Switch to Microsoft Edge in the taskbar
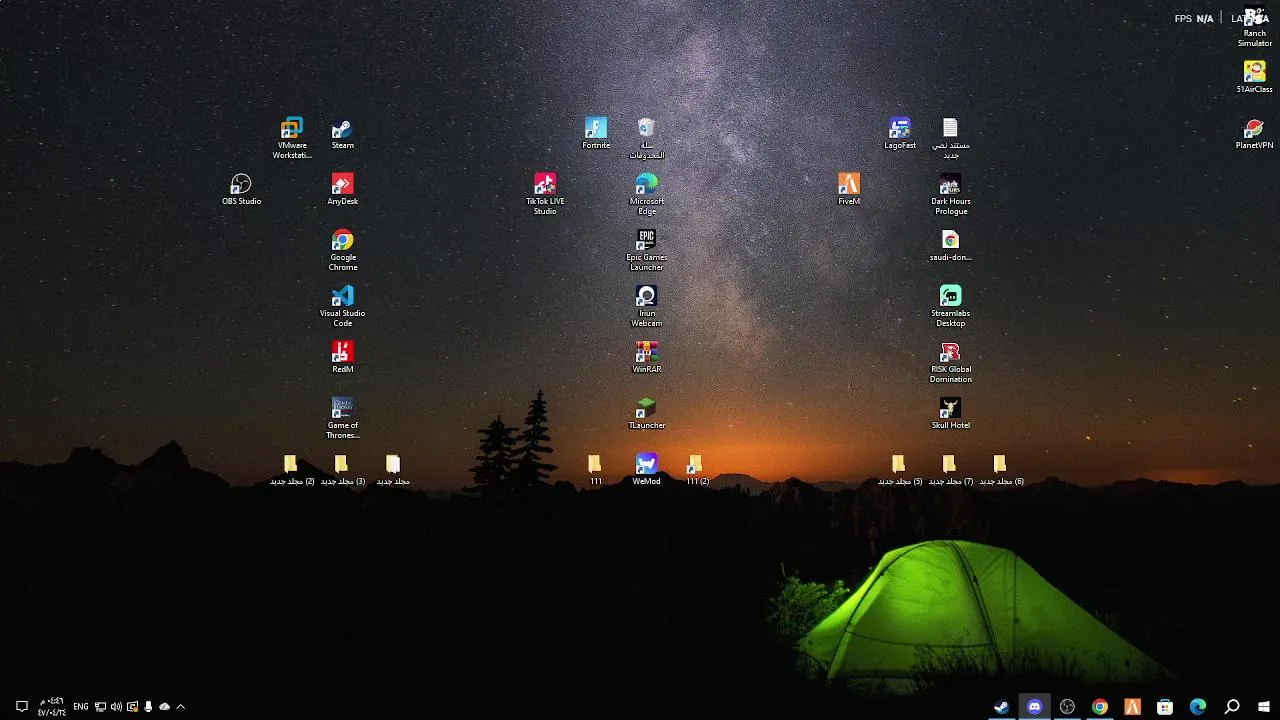This screenshot has width=1280, height=720. click(1198, 707)
